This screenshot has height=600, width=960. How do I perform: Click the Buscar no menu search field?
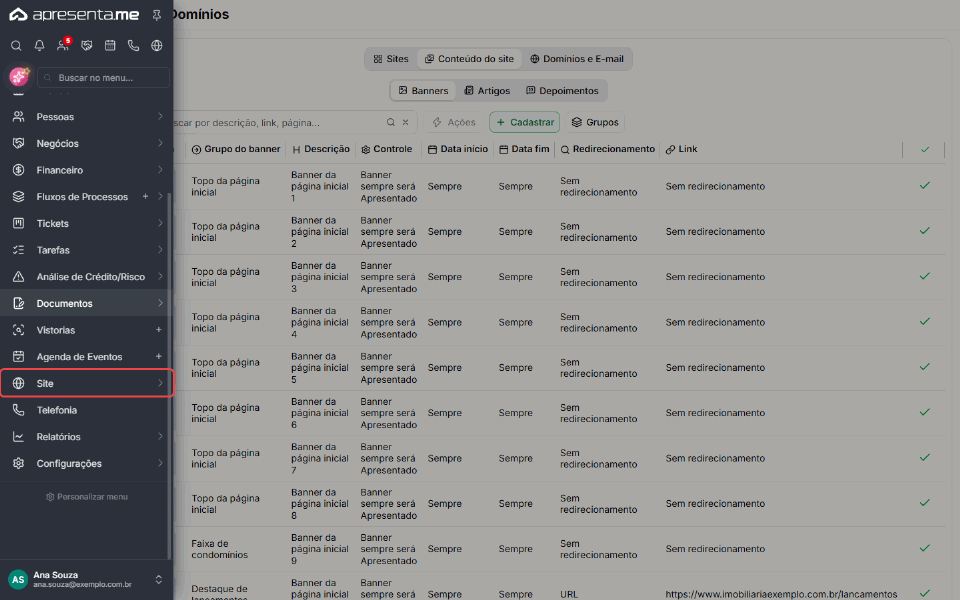coord(103,78)
